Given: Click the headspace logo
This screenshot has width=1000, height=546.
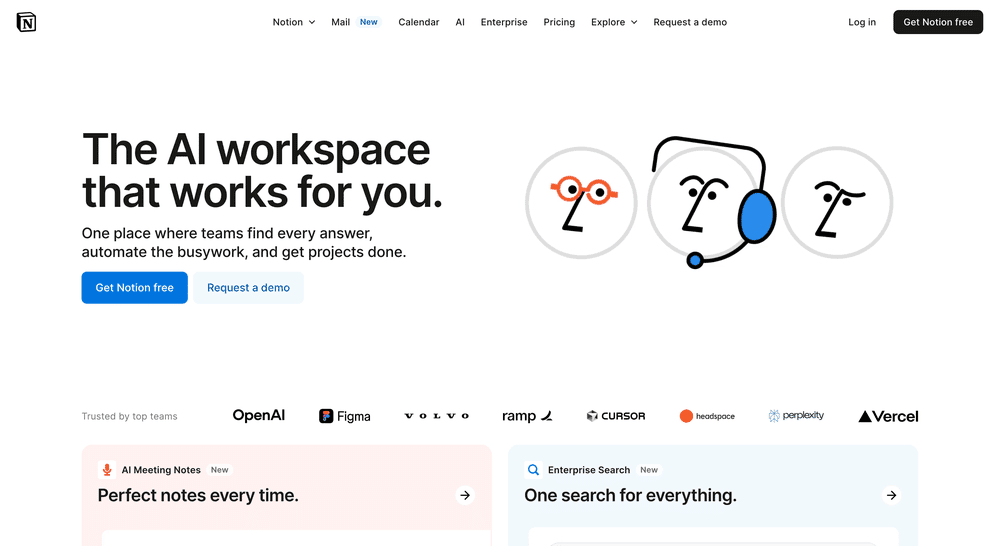Looking at the screenshot, I should 707,416.
